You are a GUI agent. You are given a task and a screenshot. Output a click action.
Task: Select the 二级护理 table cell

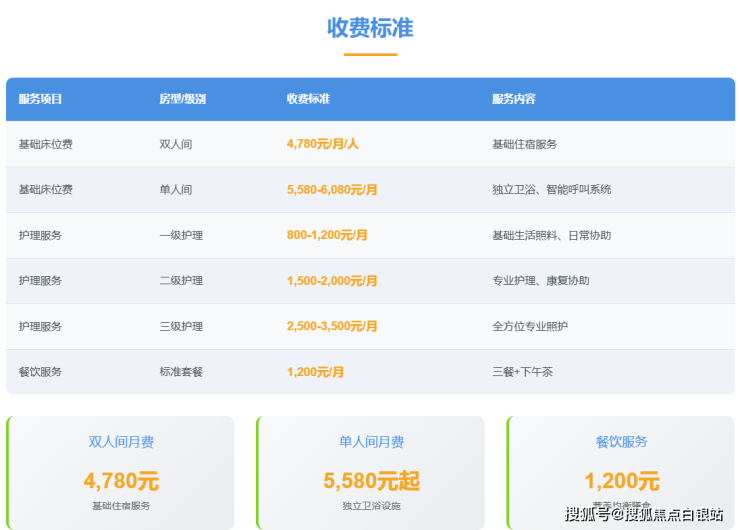[x=181, y=281]
